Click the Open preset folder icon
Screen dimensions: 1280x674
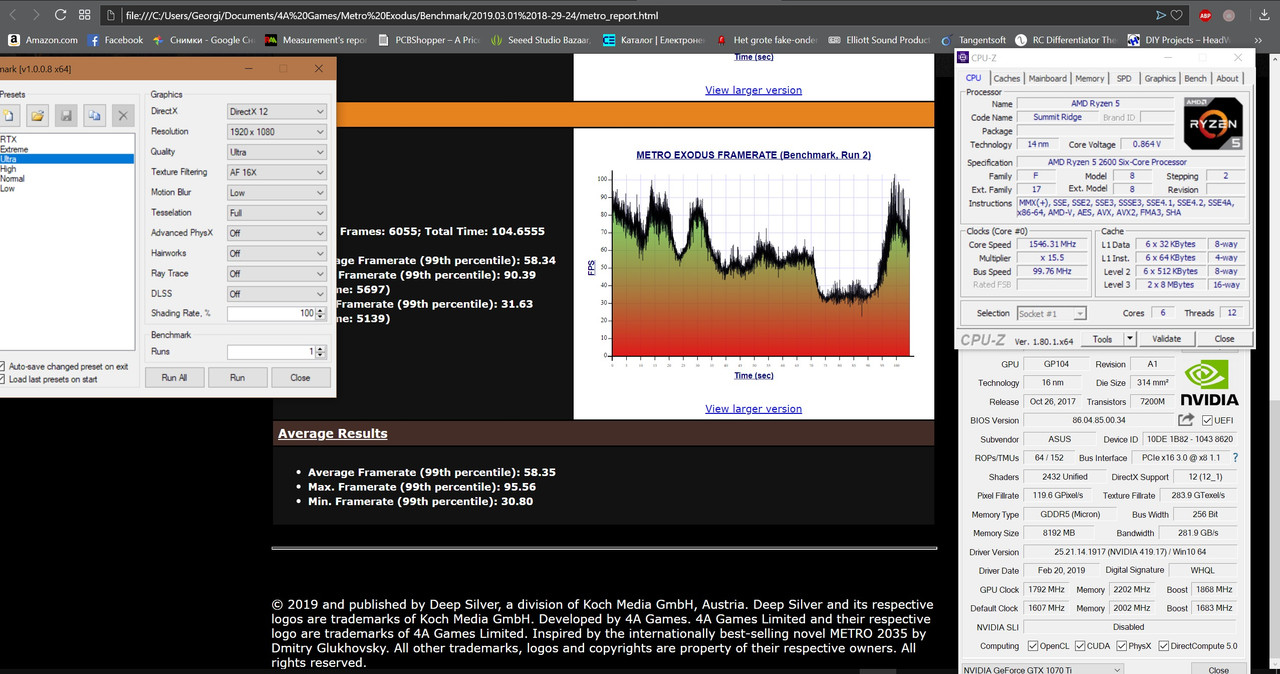coord(36,116)
